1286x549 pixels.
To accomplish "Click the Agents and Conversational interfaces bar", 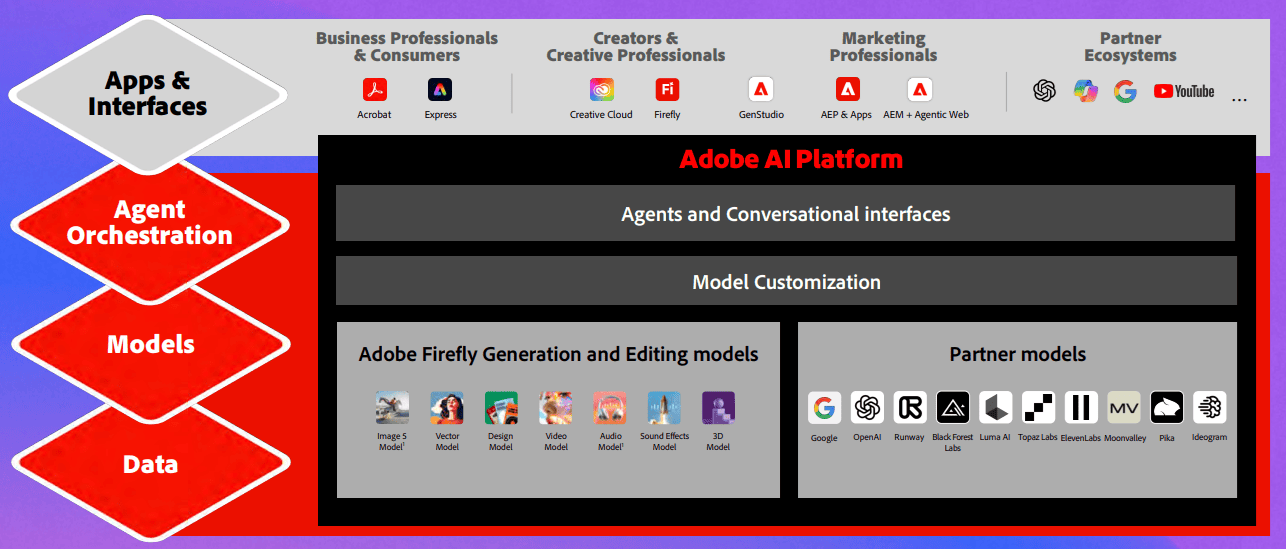I will coord(785,214).
